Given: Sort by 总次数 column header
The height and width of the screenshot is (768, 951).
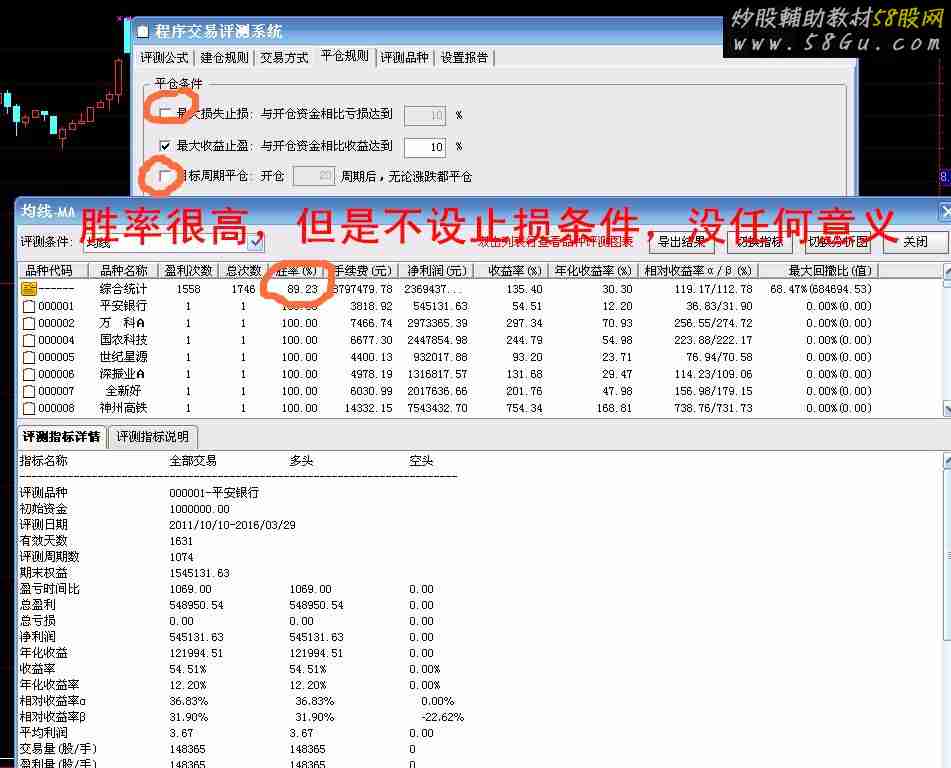Looking at the screenshot, I should point(244,271).
